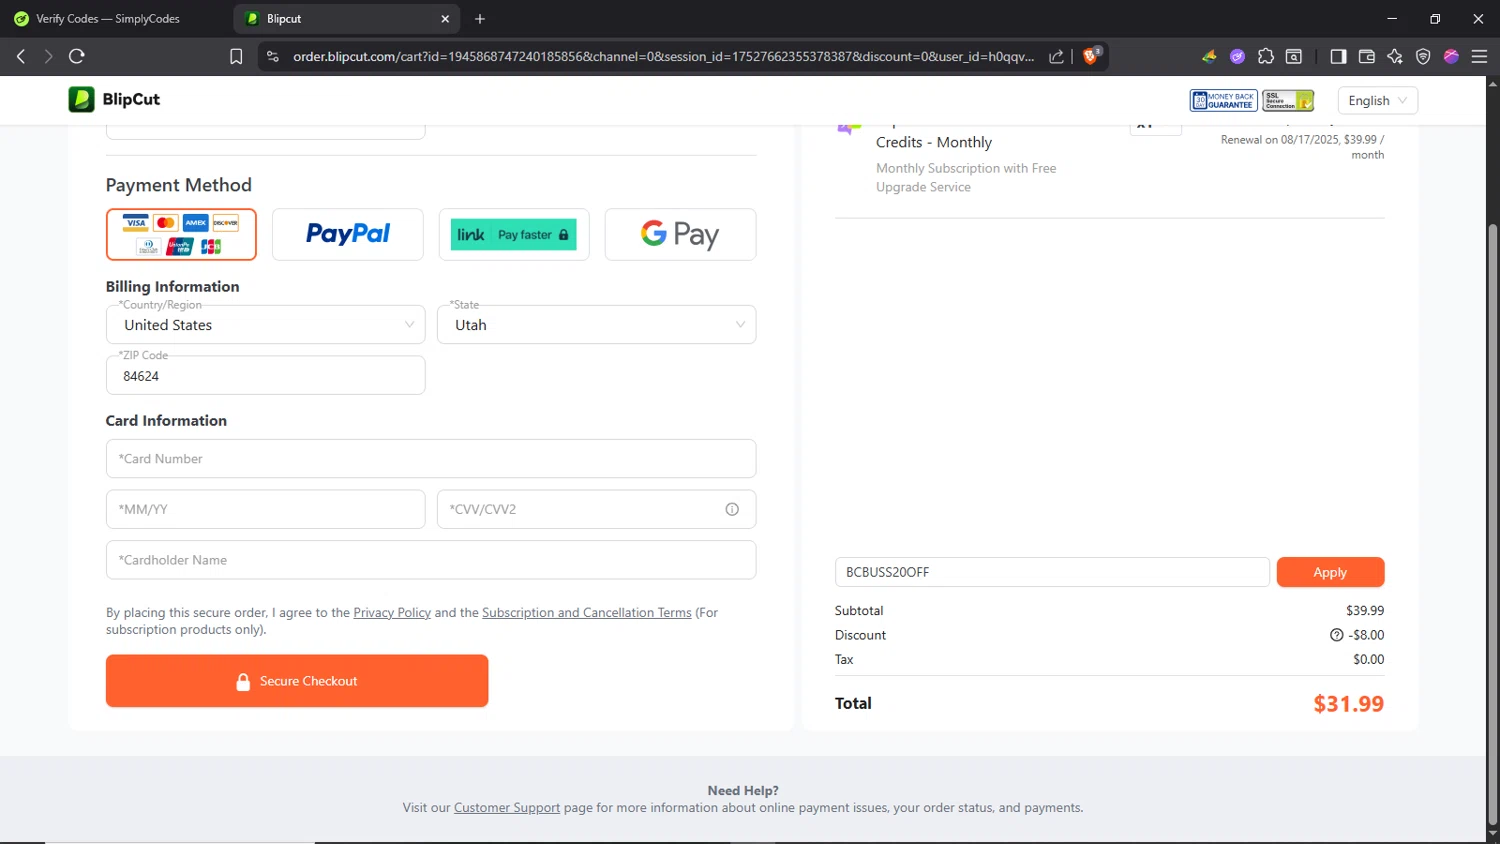The width and height of the screenshot is (1500, 844).
Task: Go back to the previous page
Action: pos(21,57)
